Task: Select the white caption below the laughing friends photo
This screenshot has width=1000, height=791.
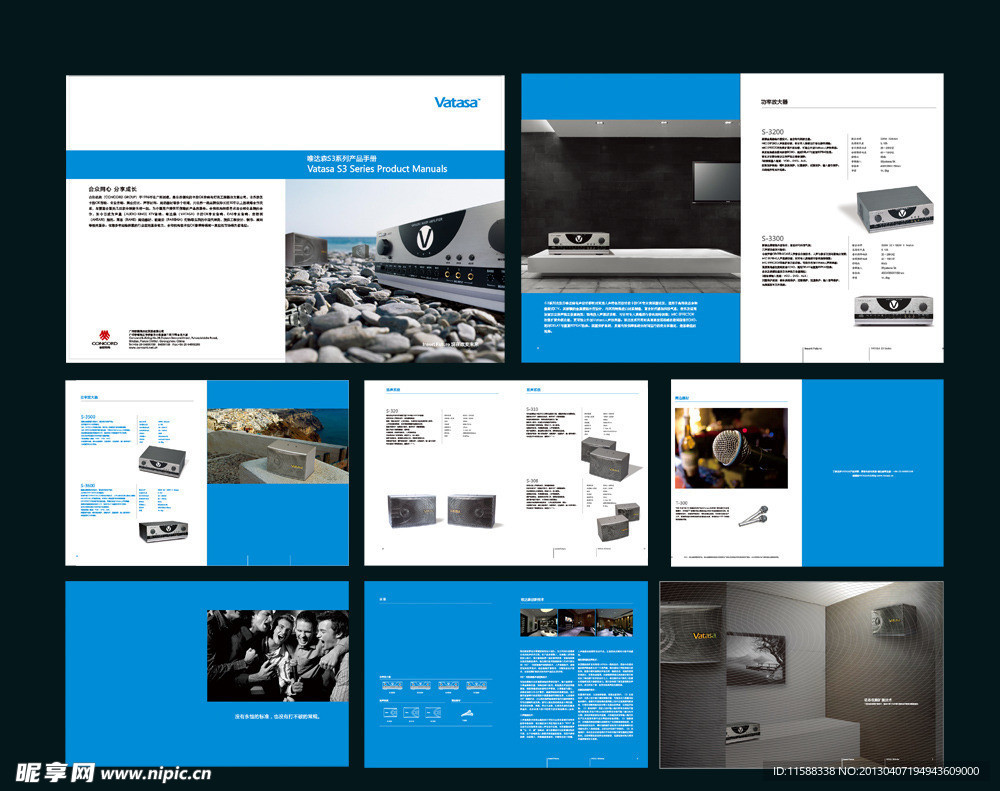Action: pyautogui.click(x=277, y=716)
